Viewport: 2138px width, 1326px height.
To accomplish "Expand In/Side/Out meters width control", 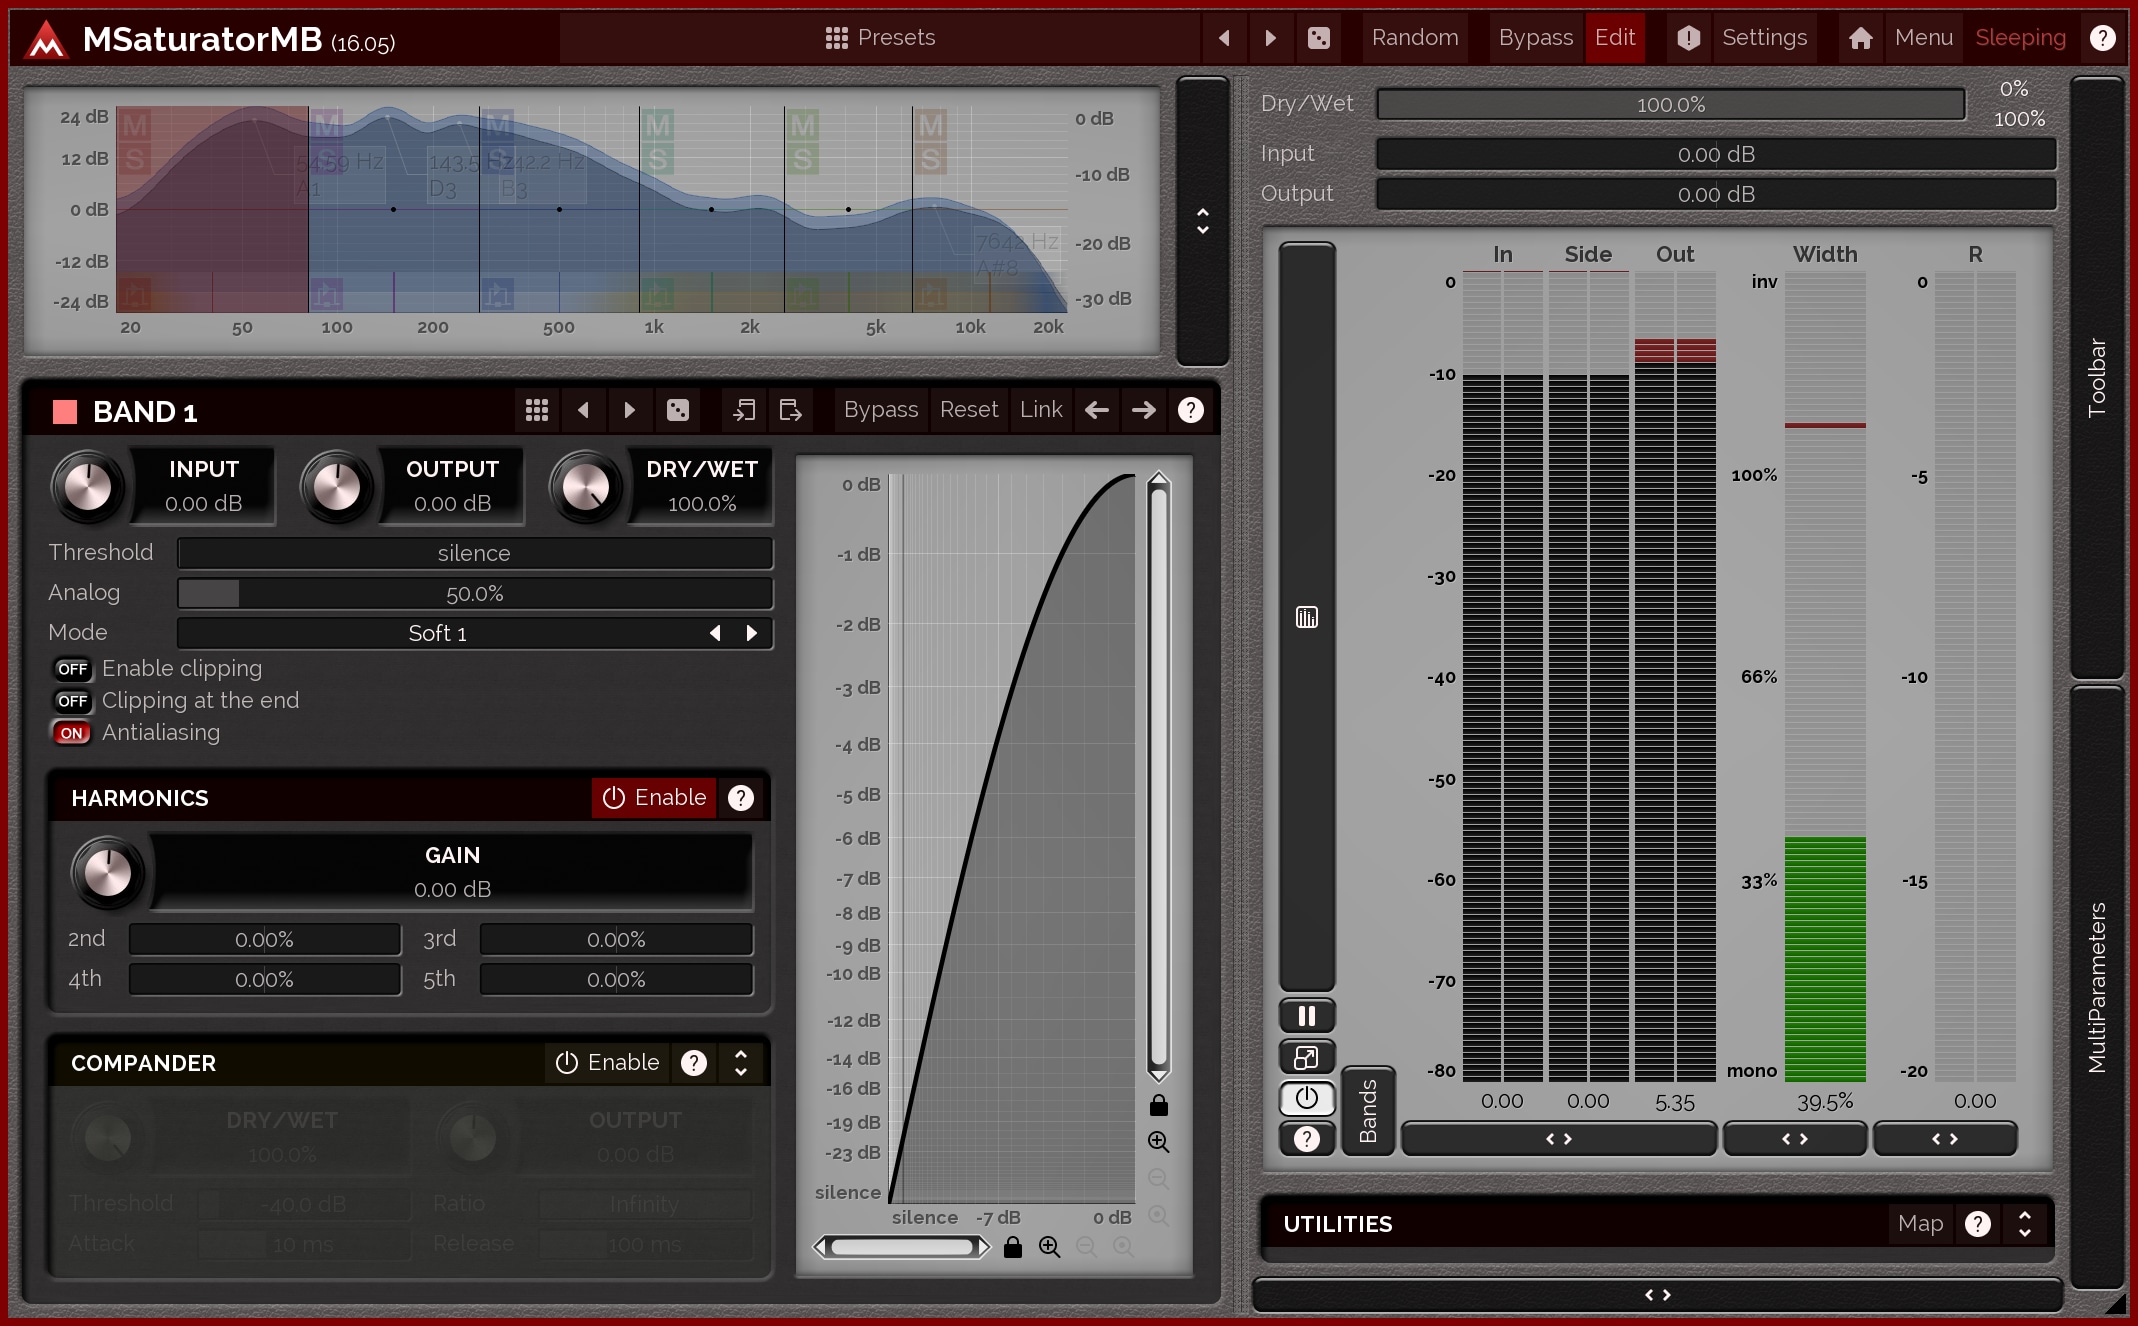I will coord(1559,1139).
